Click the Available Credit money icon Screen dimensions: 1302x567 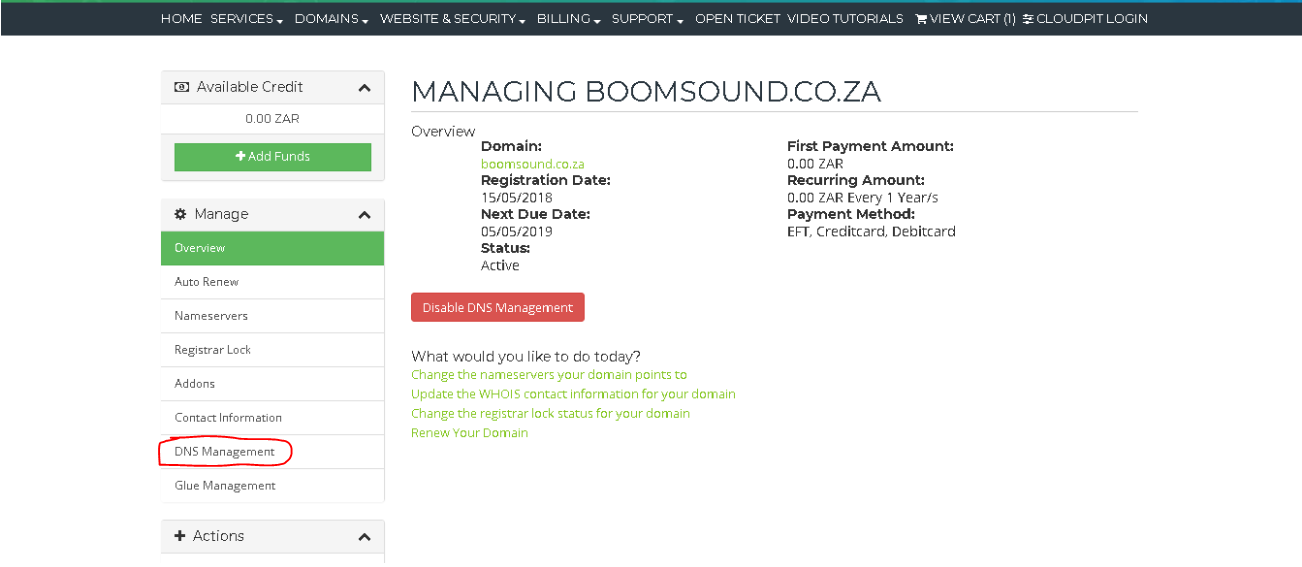click(x=181, y=87)
